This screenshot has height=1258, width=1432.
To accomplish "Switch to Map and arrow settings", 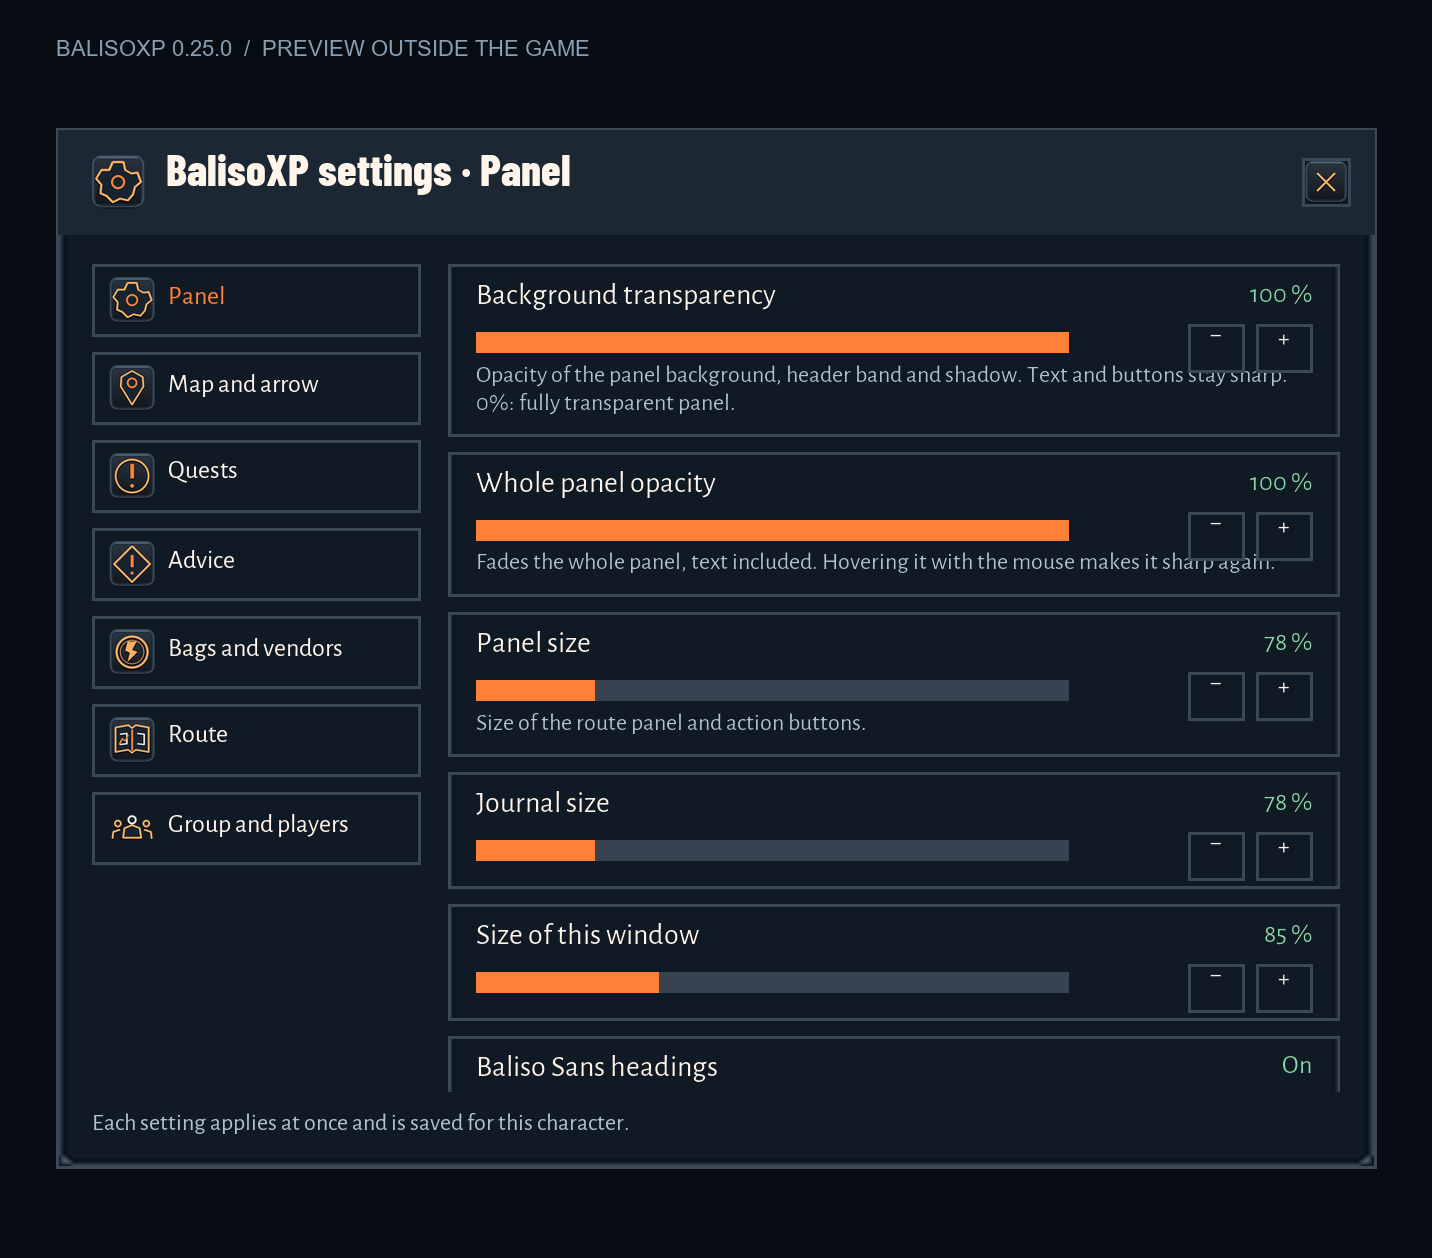I will click(256, 388).
